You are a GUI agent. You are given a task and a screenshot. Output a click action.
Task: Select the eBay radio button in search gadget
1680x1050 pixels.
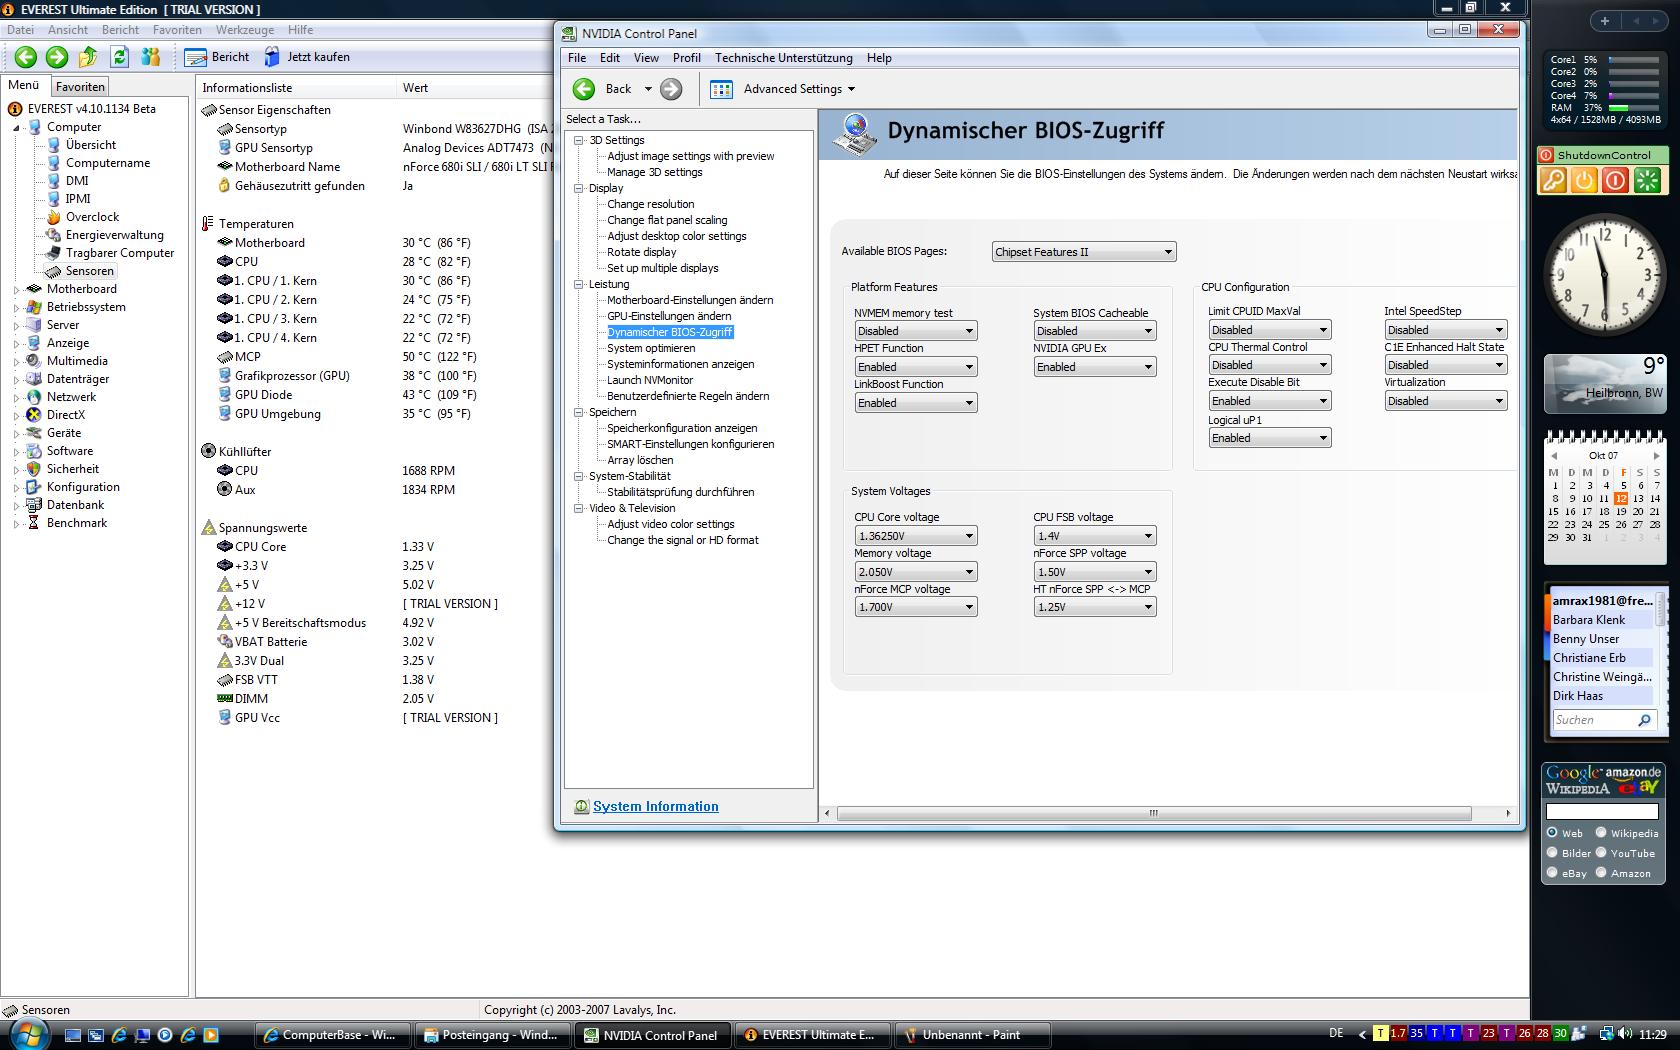click(1553, 873)
